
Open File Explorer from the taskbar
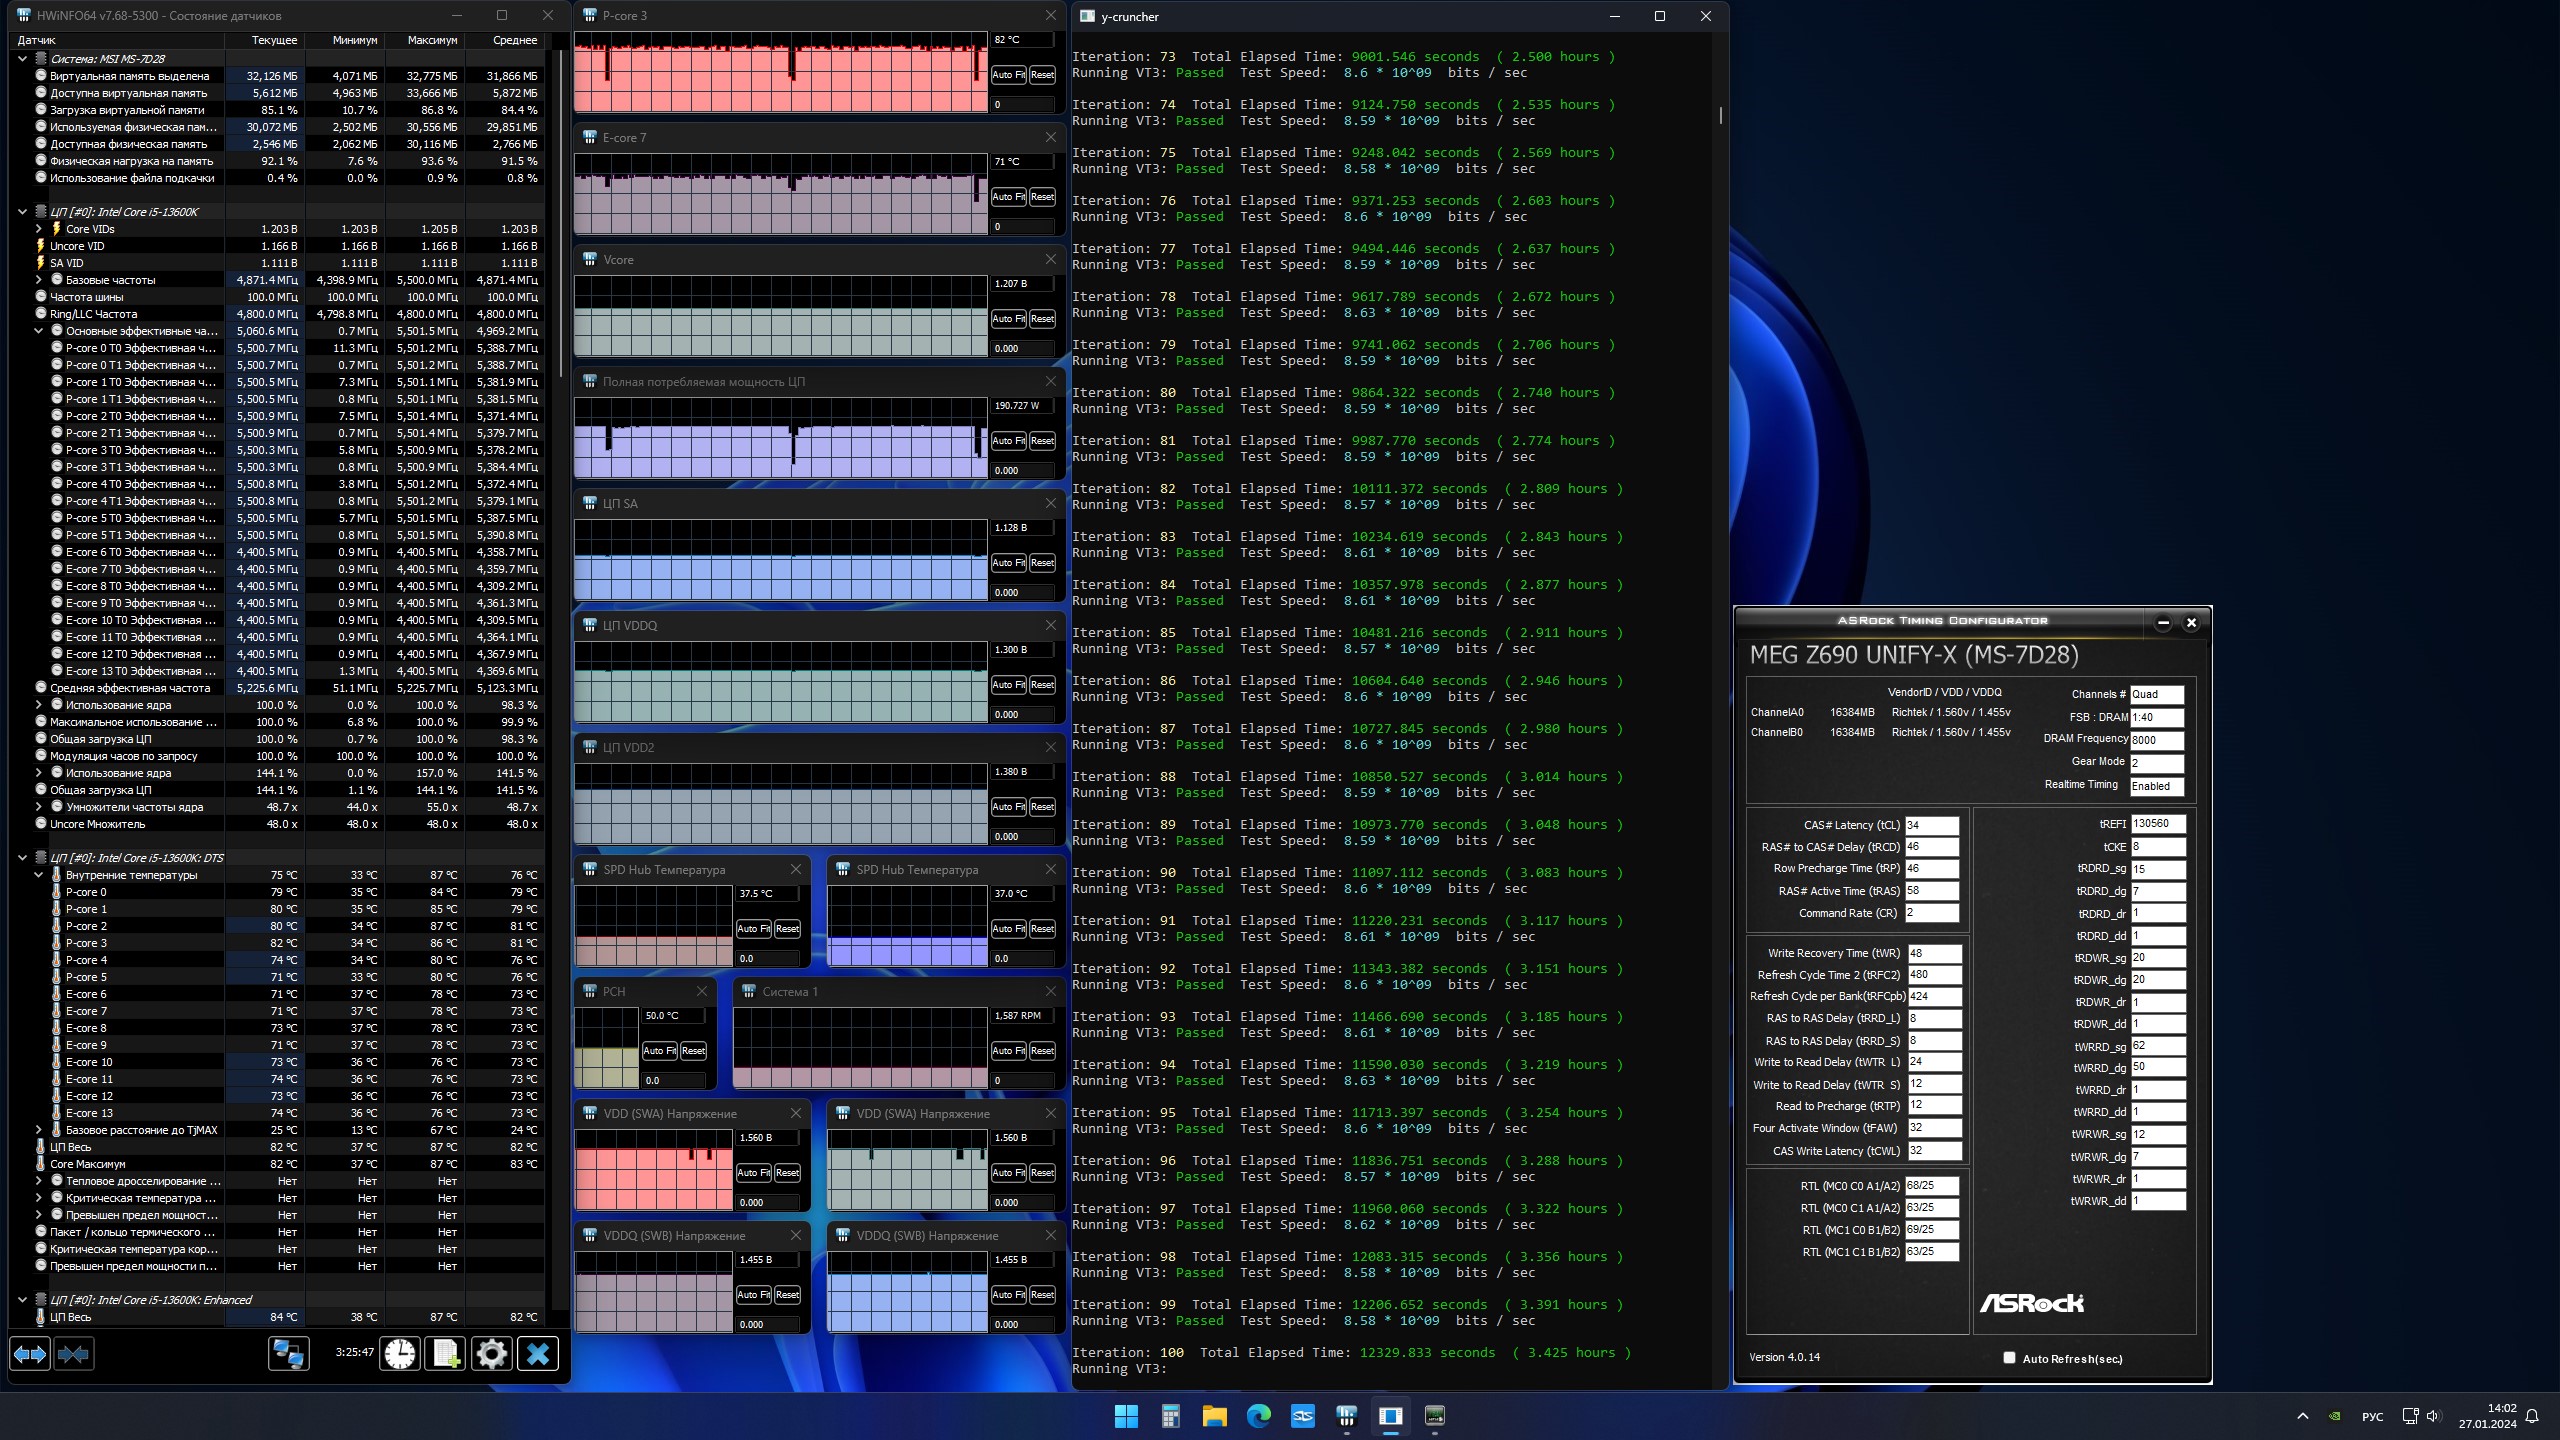point(1214,1416)
